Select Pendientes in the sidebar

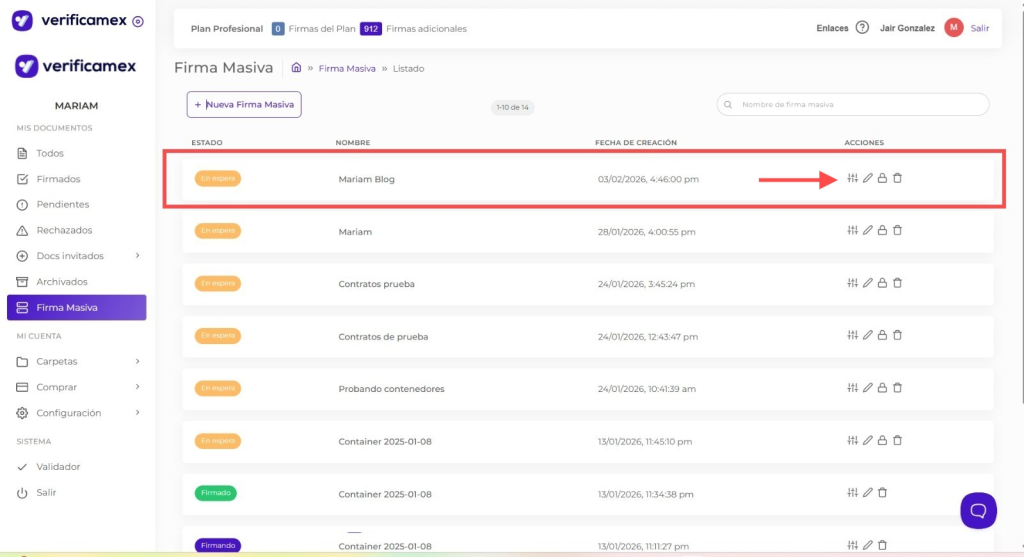62,204
